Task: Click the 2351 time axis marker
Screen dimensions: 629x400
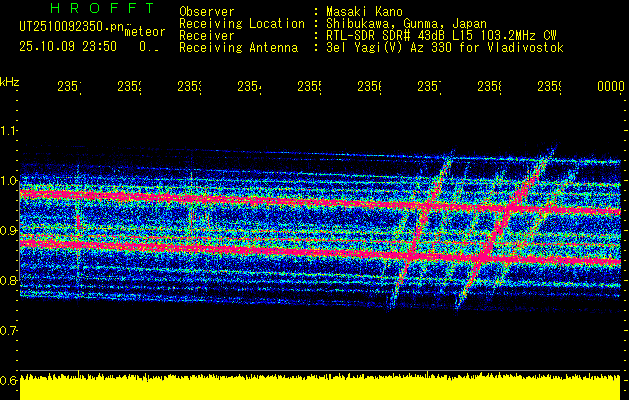Action: [x=69, y=87]
